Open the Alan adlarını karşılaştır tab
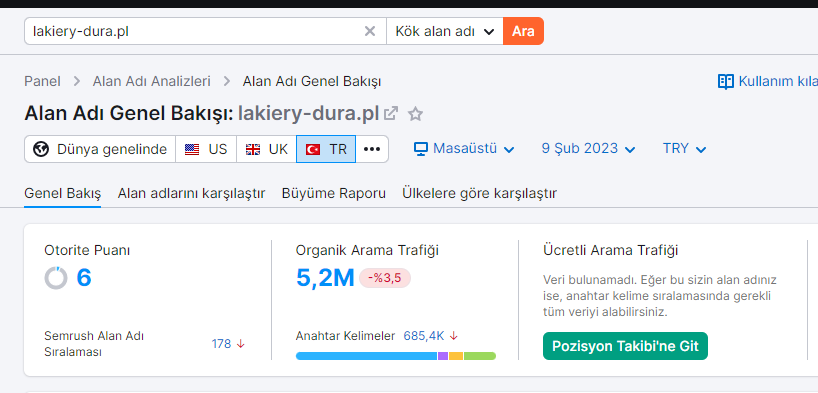This screenshot has width=818, height=393. click(191, 194)
